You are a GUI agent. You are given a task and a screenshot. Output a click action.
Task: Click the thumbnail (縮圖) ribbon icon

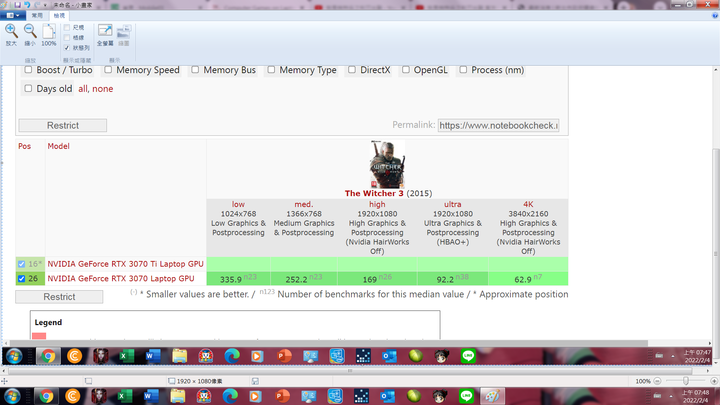tap(124, 35)
